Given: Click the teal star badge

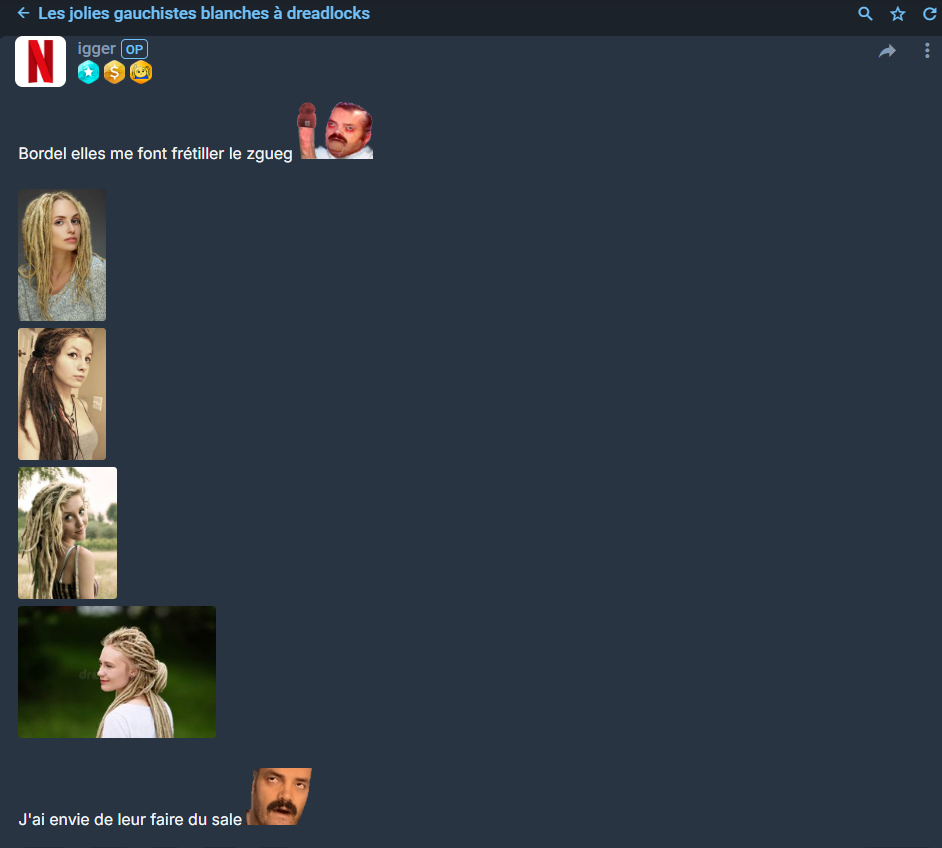Looking at the screenshot, I should pos(88,73).
